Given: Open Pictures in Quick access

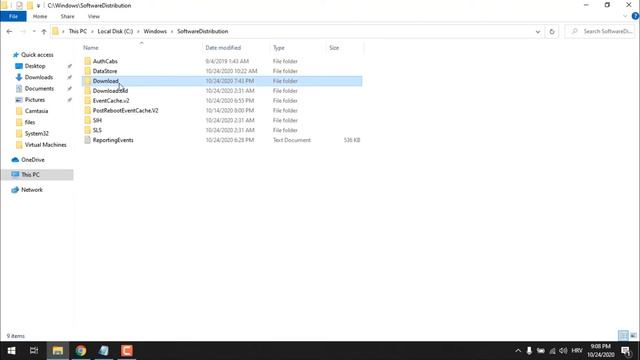Looking at the screenshot, I should 35,100.
